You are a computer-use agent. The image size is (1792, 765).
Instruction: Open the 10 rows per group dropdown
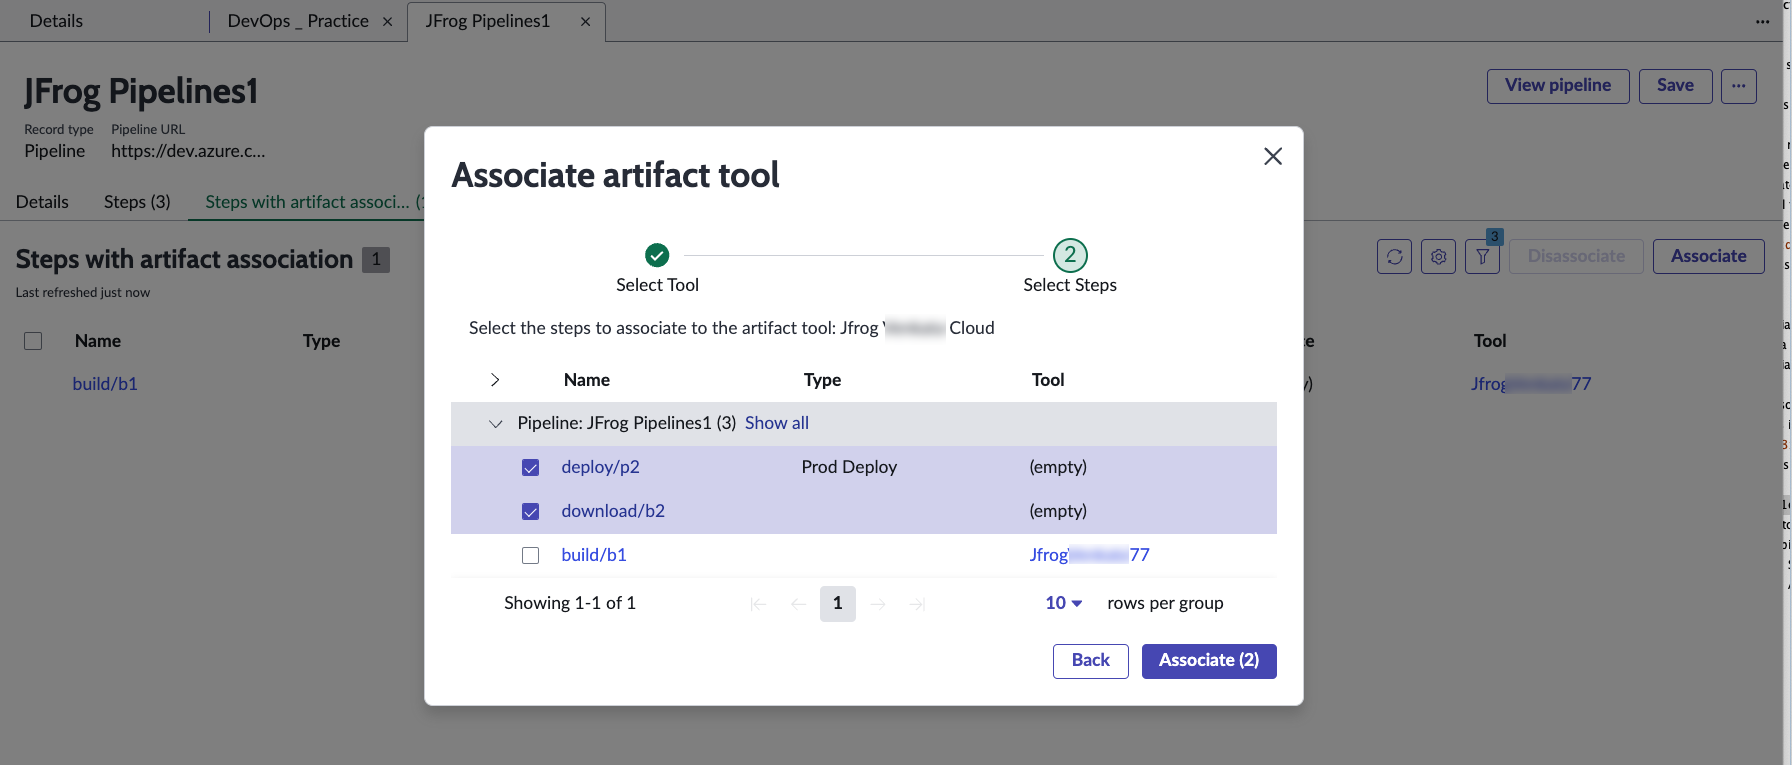tap(1063, 603)
